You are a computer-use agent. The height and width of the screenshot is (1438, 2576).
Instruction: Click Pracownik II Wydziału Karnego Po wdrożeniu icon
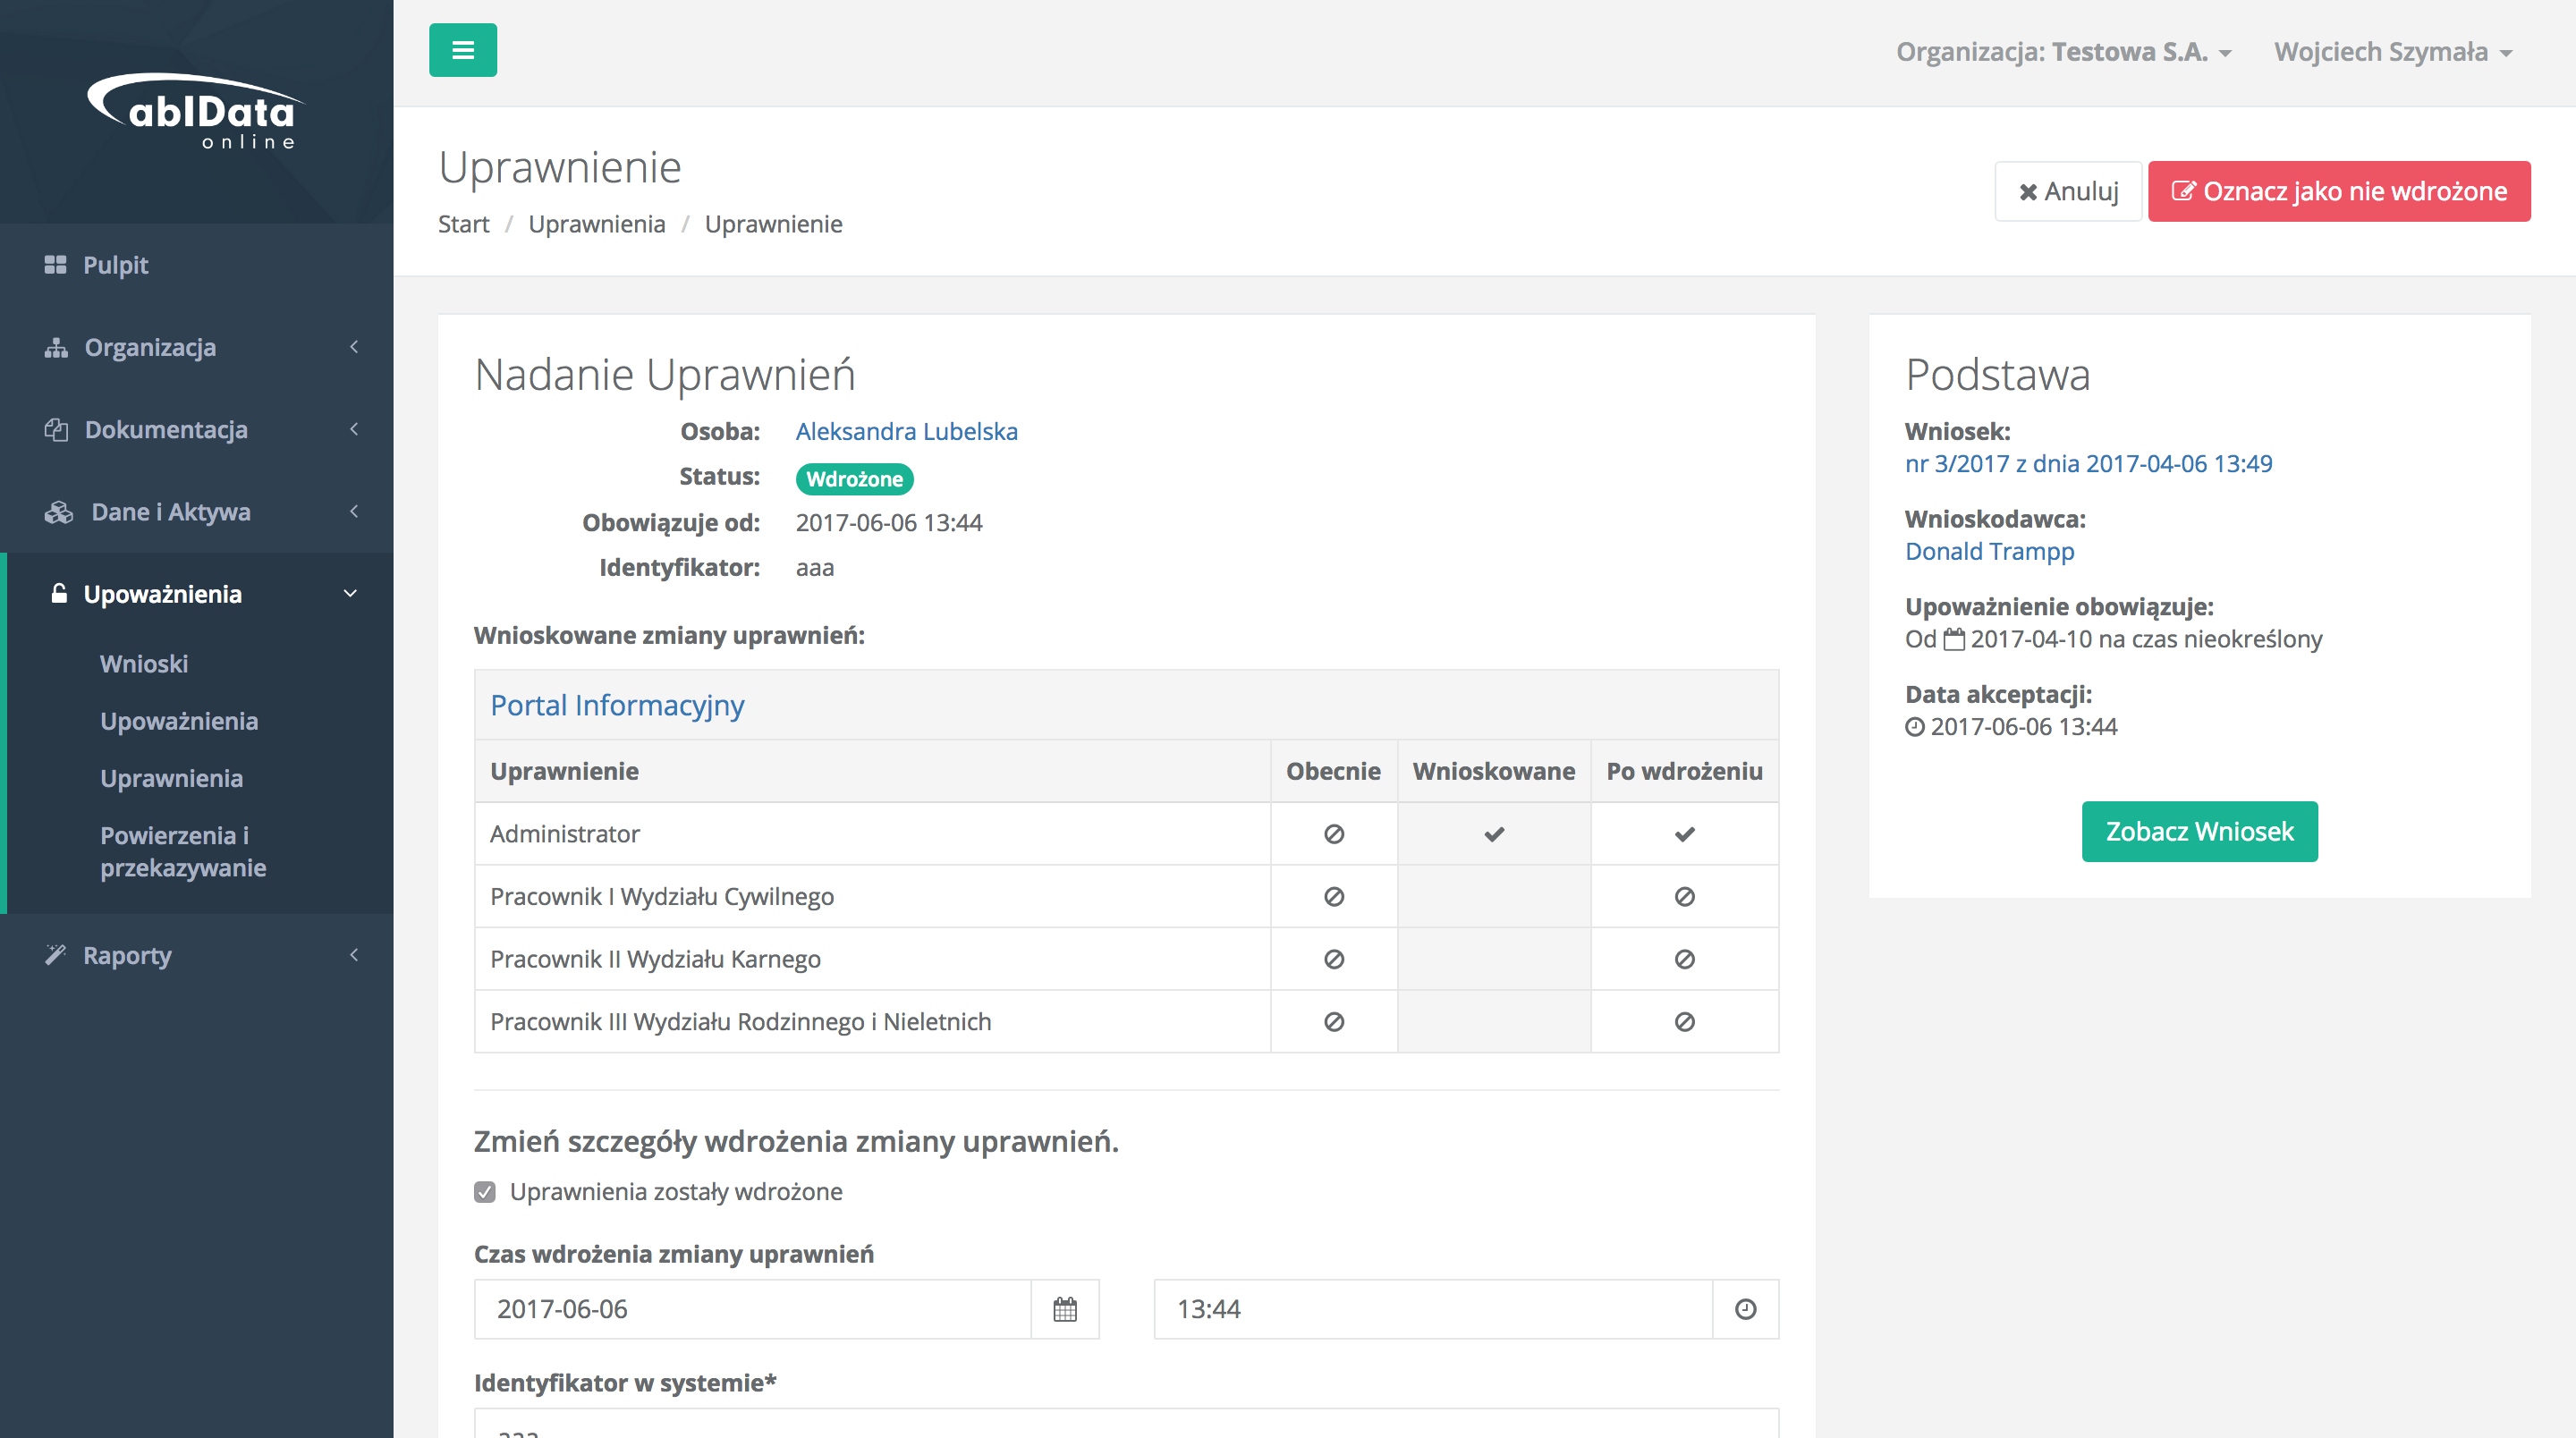click(x=1685, y=959)
